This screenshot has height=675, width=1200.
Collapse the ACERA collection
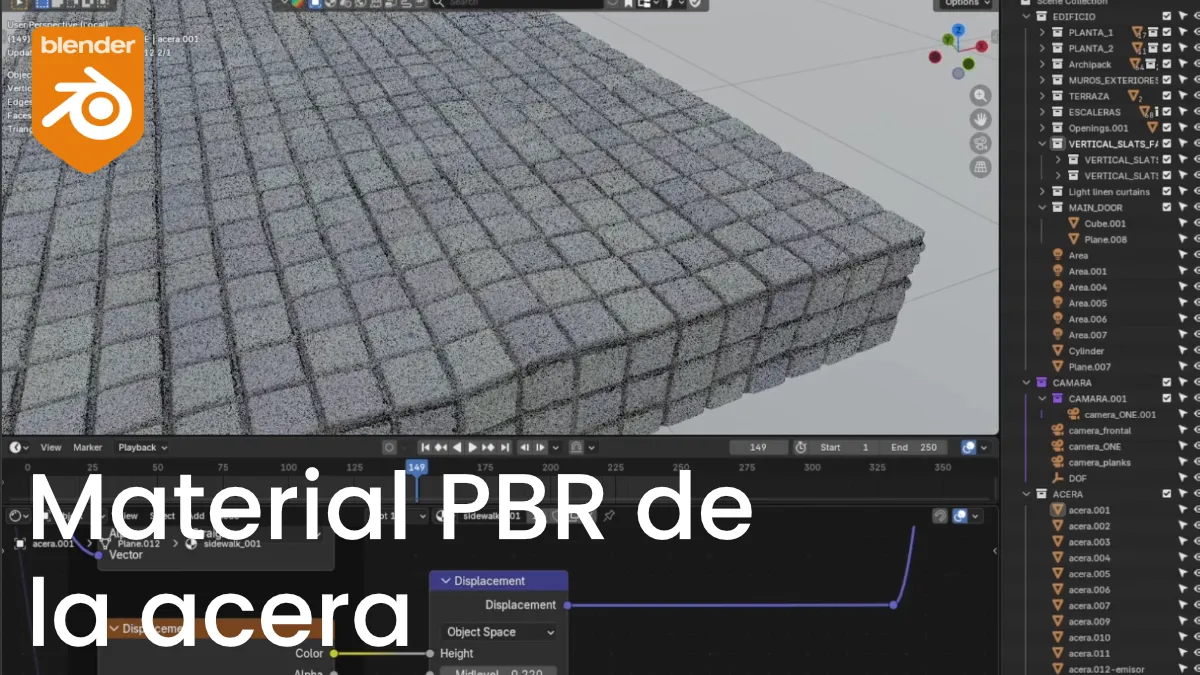(x=1026, y=494)
